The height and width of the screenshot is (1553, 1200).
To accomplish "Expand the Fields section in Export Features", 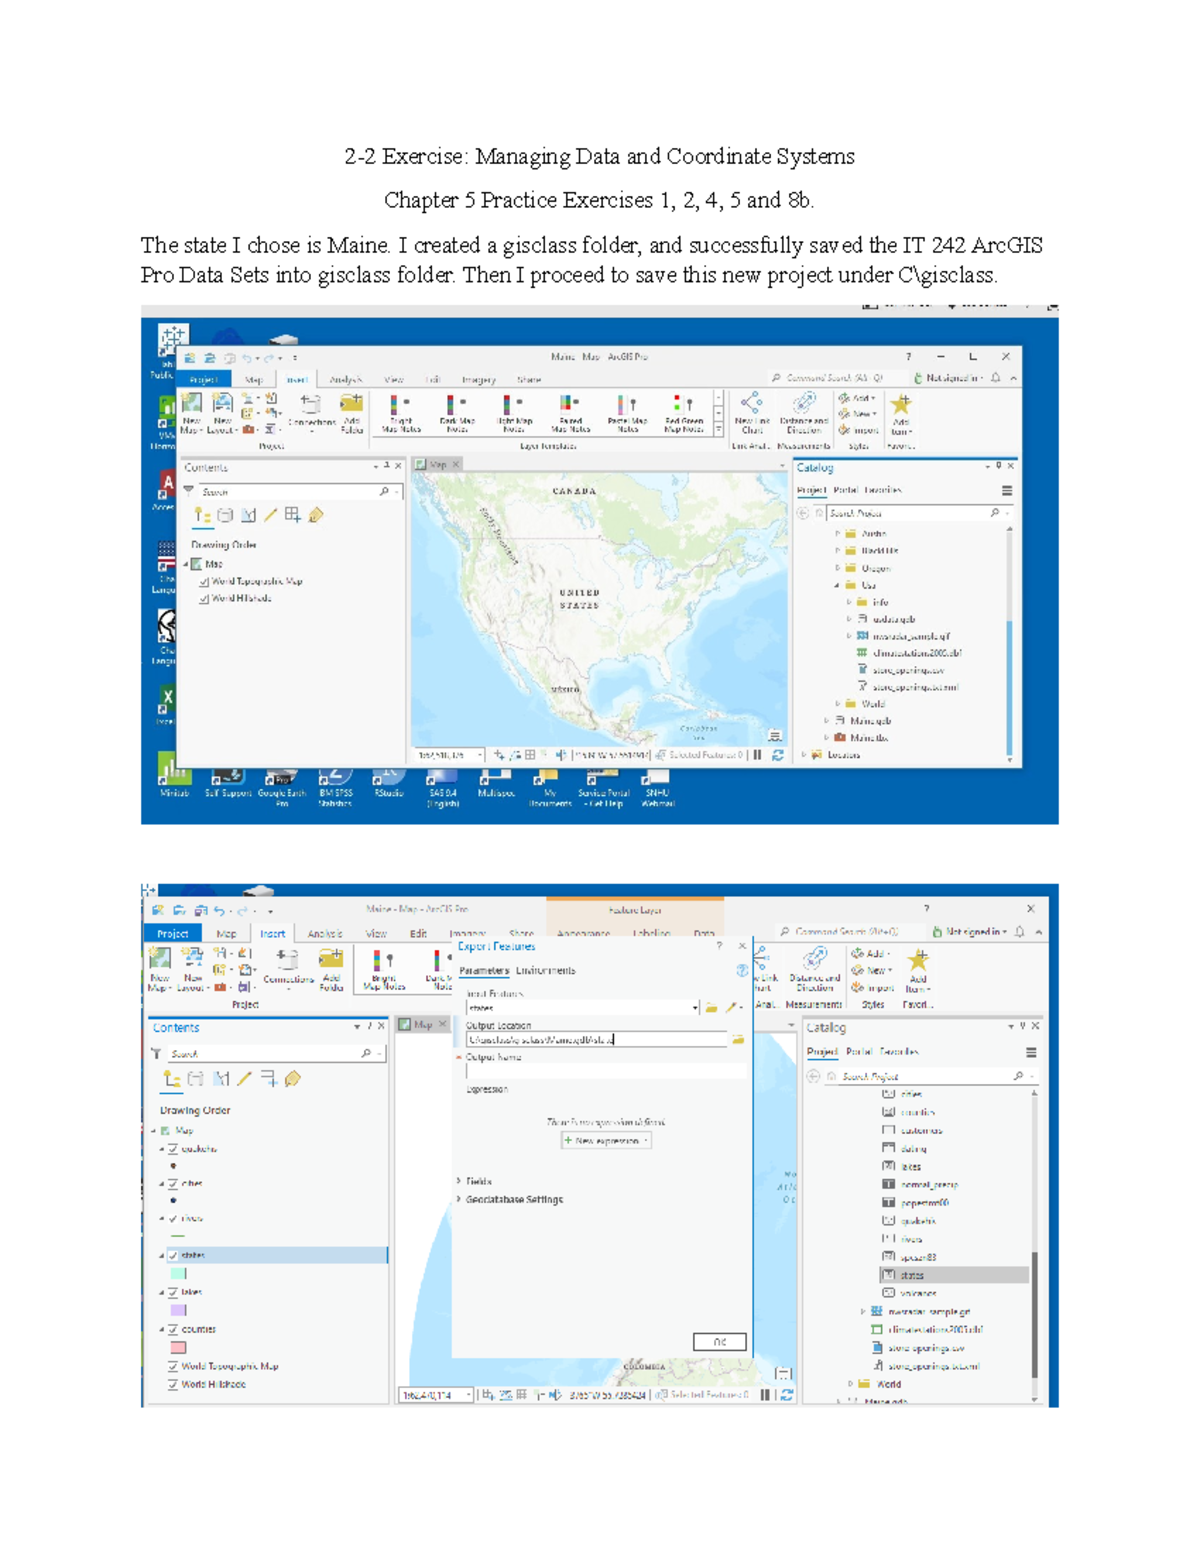I will click(480, 1181).
